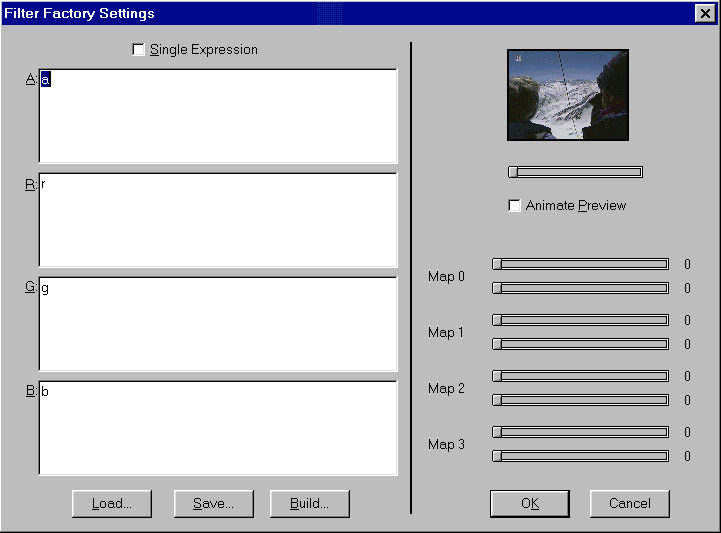The image size is (721, 533).
Task: Click inside the R channel expression field
Action: pyautogui.click(x=217, y=219)
